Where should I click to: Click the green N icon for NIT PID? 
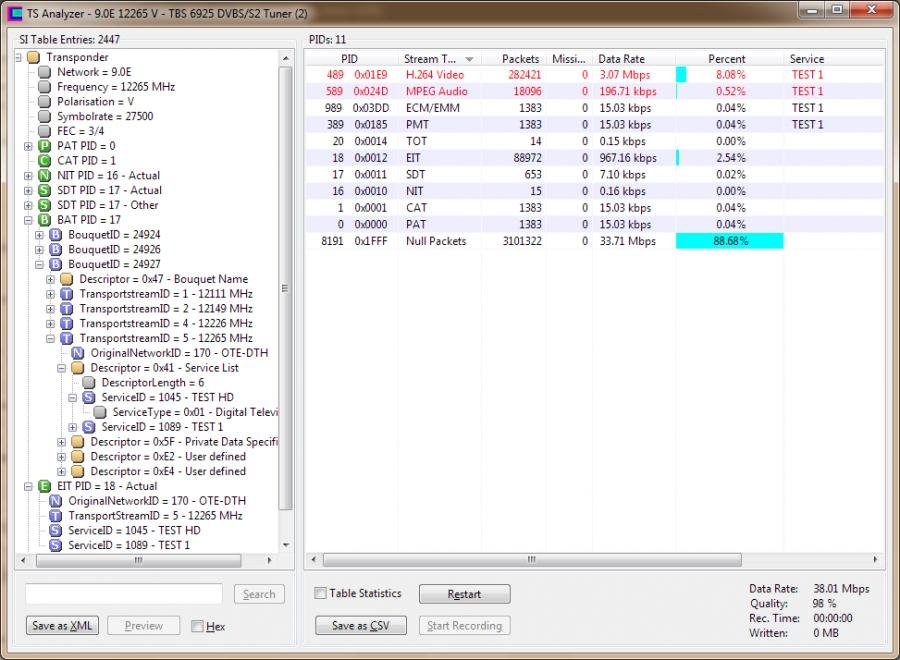[x=45, y=176]
